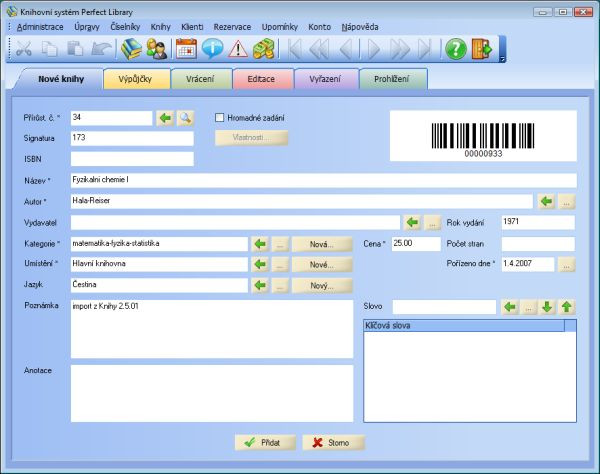Screen dimensions: 600x474
Task: Move keyword up with green up arrow
Action: tap(567, 306)
